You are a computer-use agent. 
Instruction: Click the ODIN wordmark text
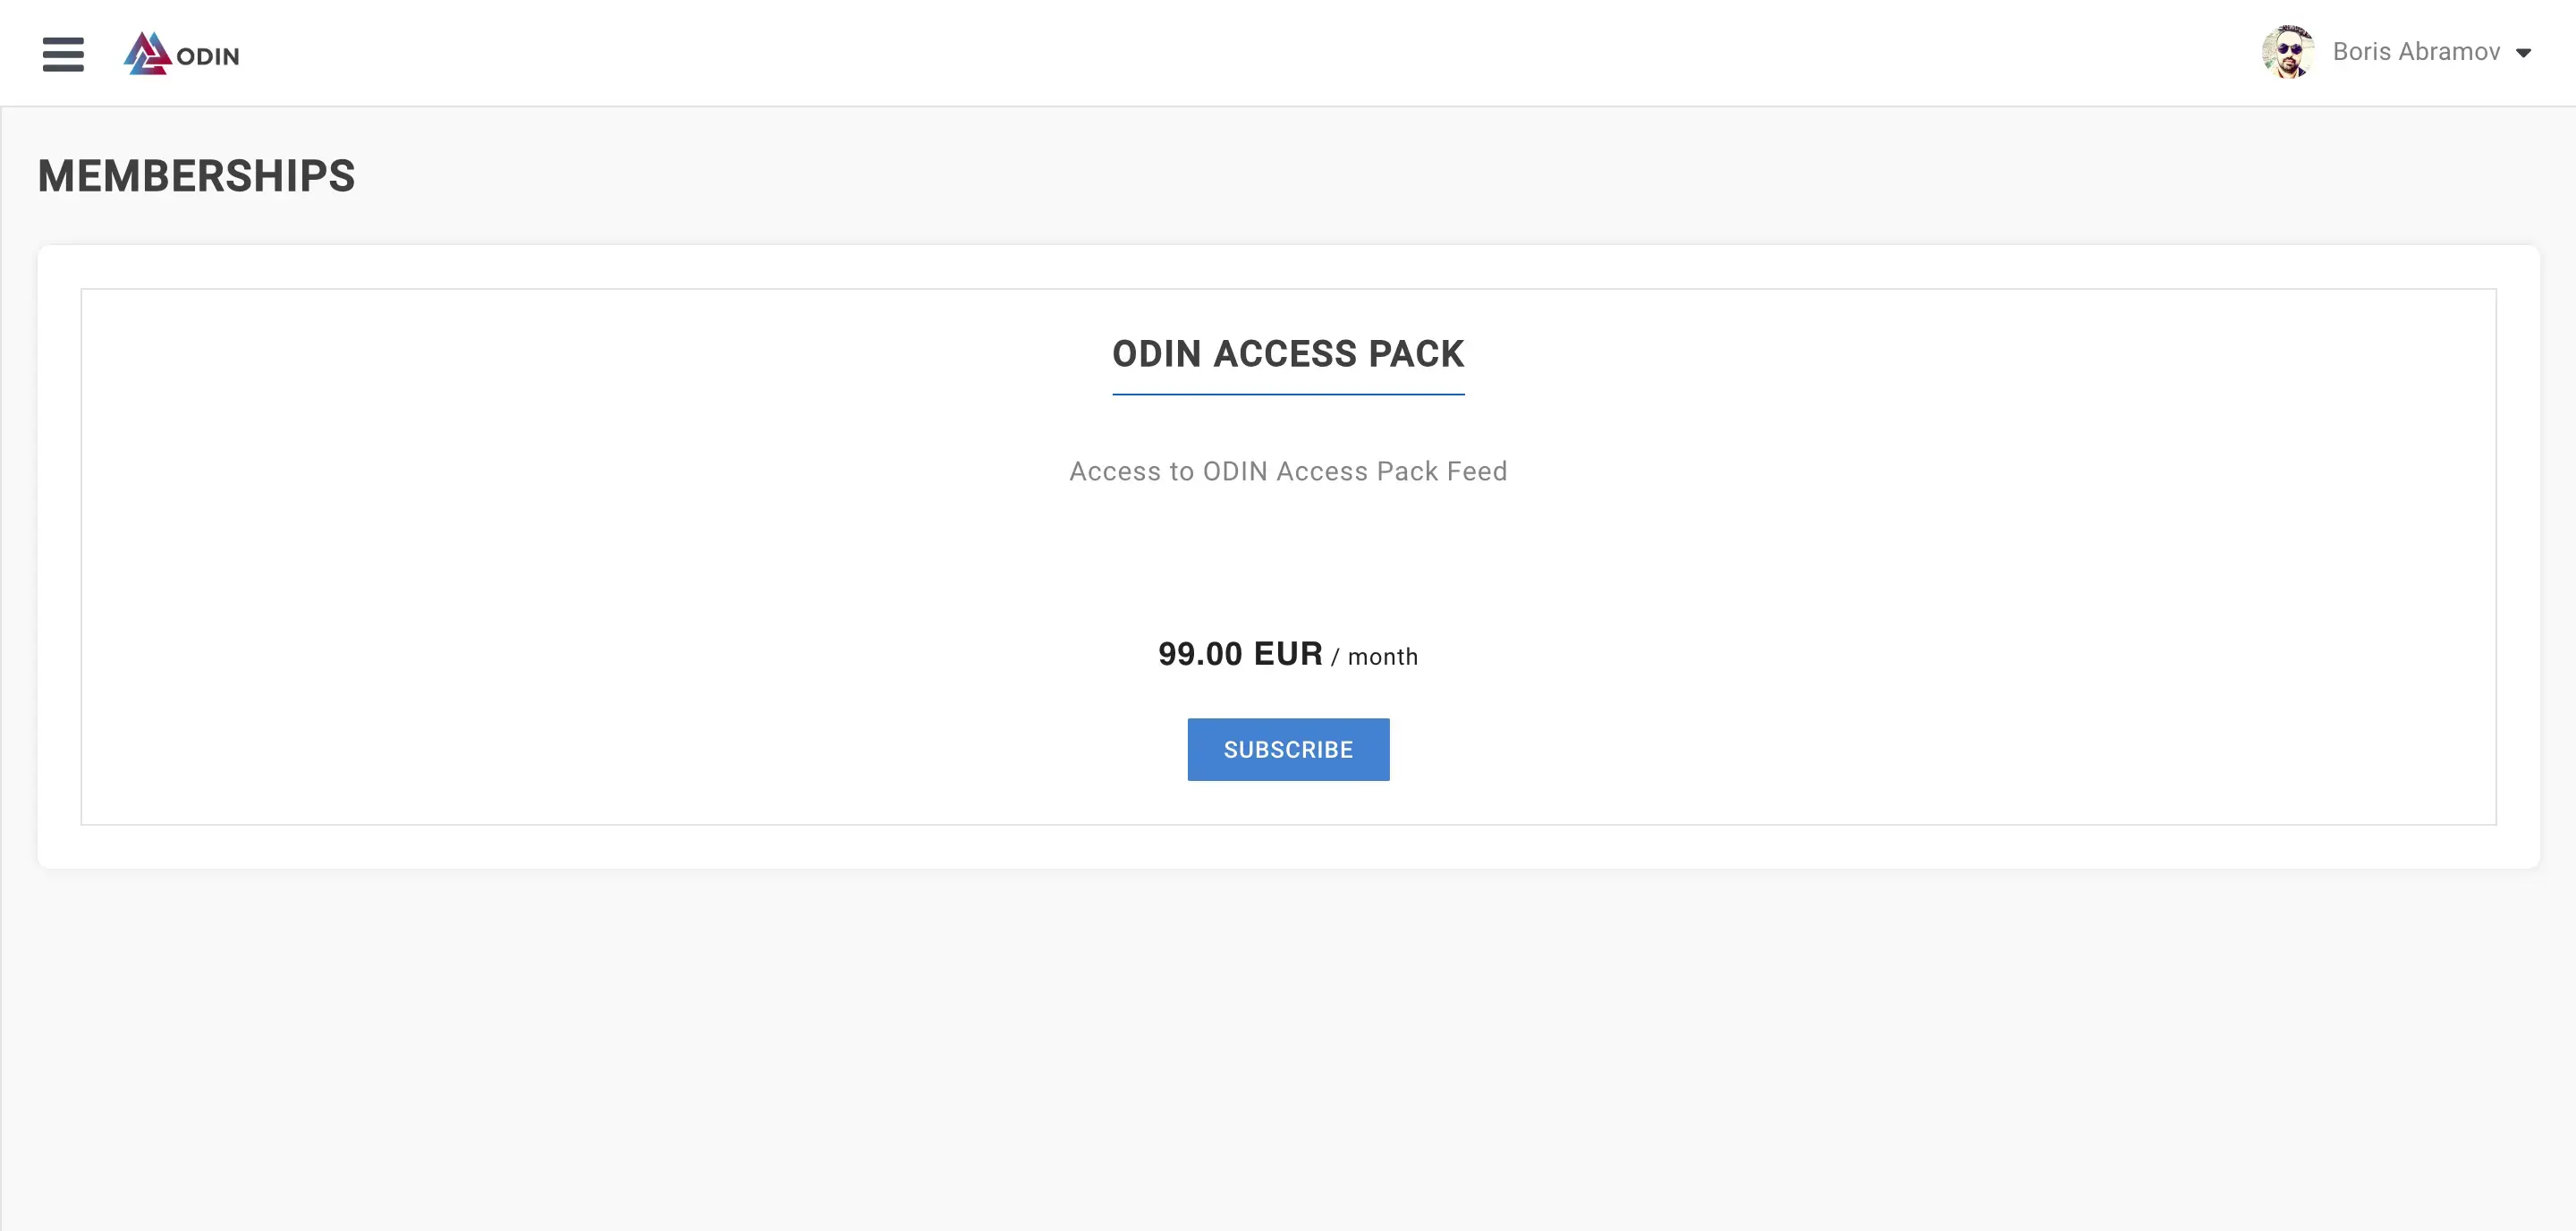tap(208, 56)
